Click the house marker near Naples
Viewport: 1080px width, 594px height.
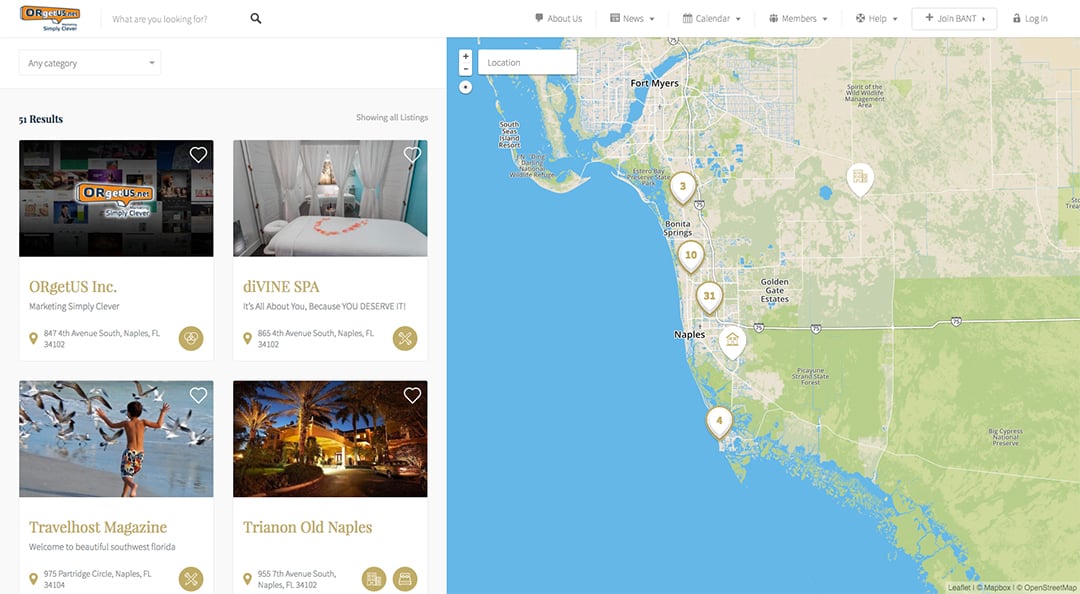(732, 342)
